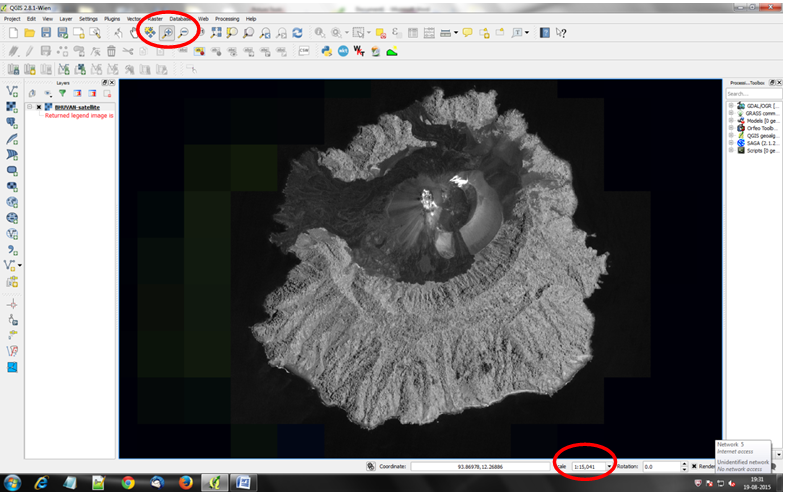
Task: Open the Measure tool dropdown arrow
Action: point(456,33)
